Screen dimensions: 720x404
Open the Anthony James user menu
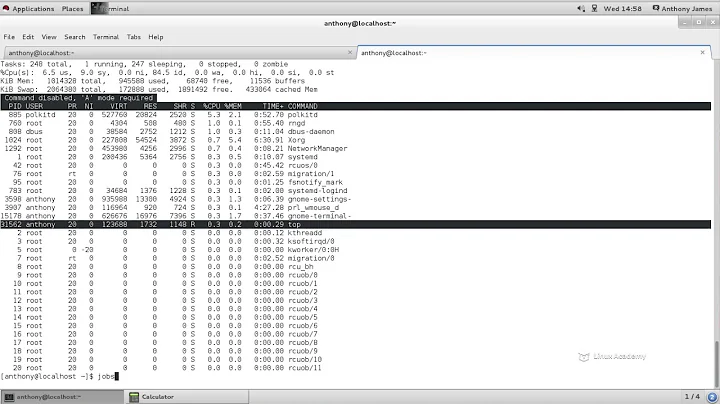point(682,8)
